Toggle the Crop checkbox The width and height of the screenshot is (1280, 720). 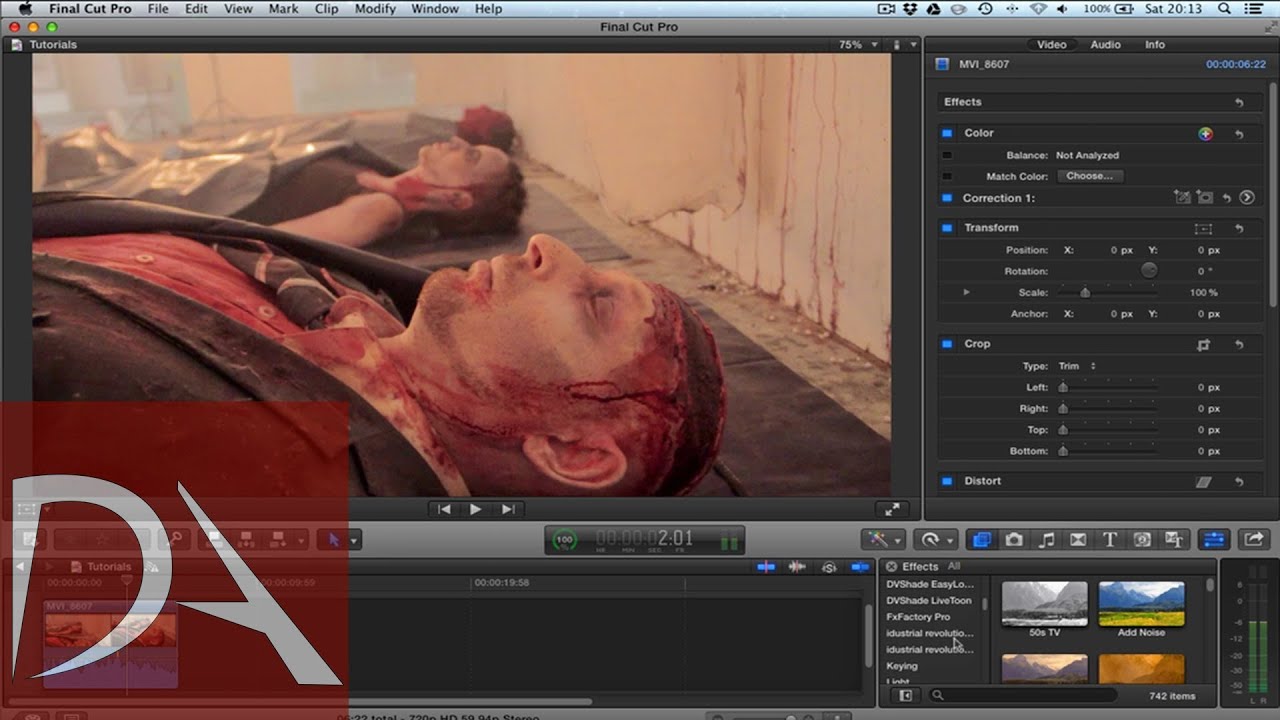946,344
